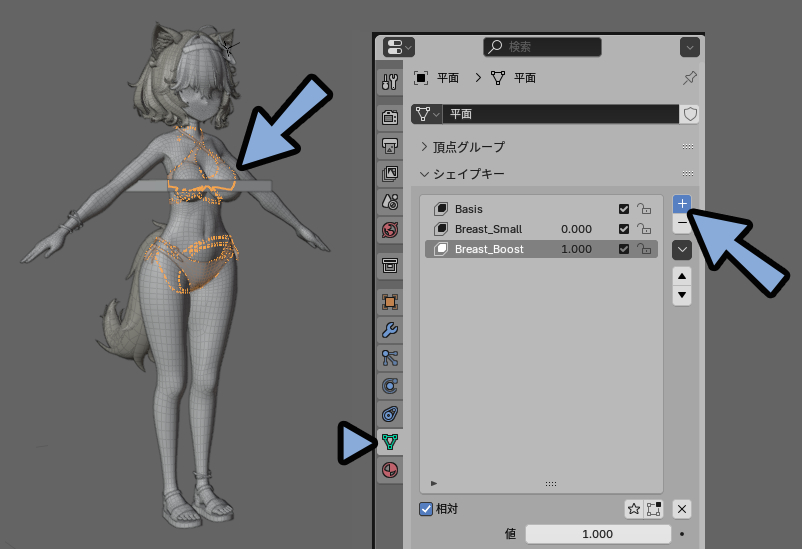Open the Material properties tab

point(390,470)
